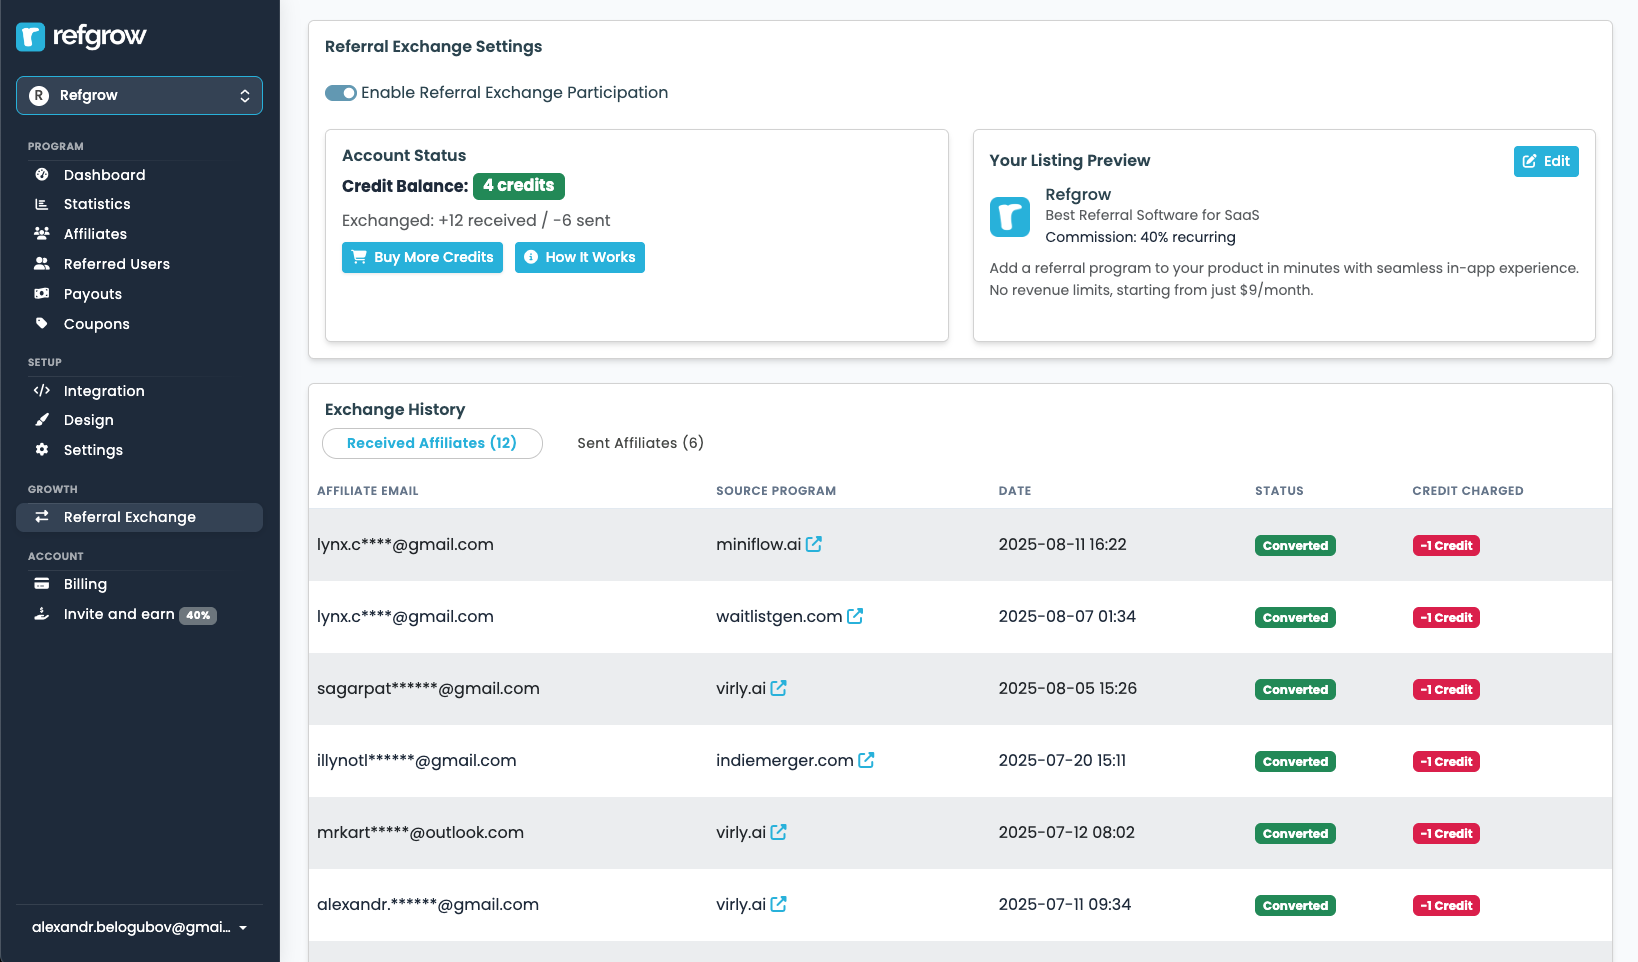The height and width of the screenshot is (962, 1638).
Task: Click the 40% badge next to Invite and earn
Action: click(198, 615)
